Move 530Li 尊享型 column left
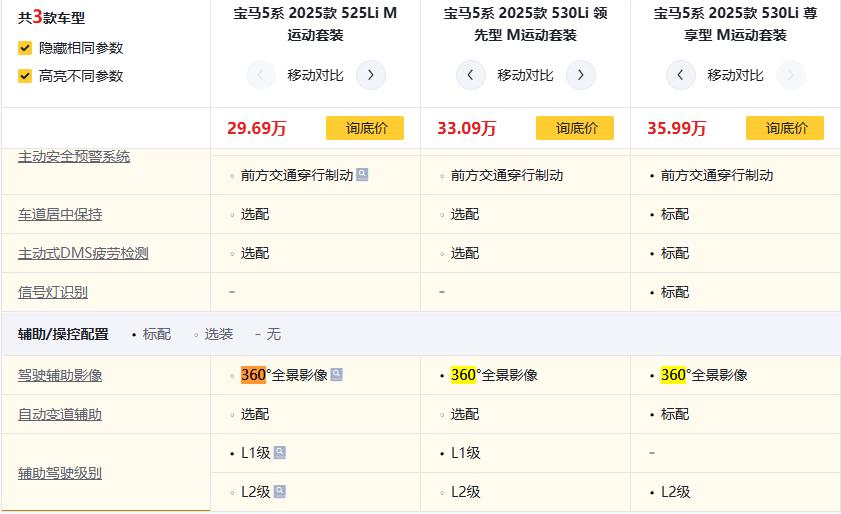The image size is (841, 514). coord(681,75)
